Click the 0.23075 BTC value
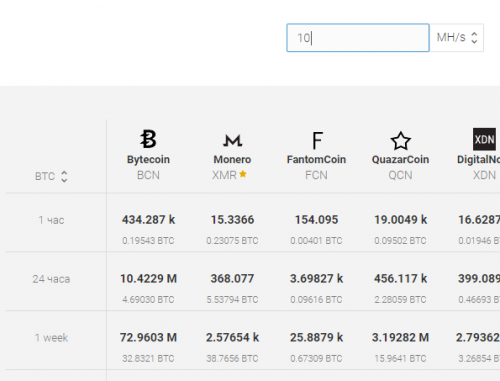Screen dimensions: 500x381 tap(232, 241)
